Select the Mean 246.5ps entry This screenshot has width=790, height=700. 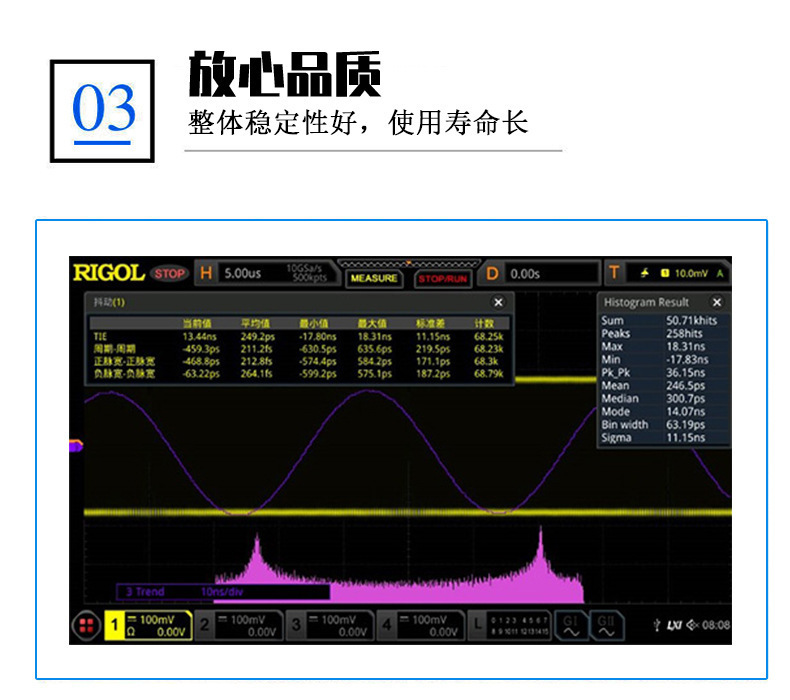click(664, 386)
